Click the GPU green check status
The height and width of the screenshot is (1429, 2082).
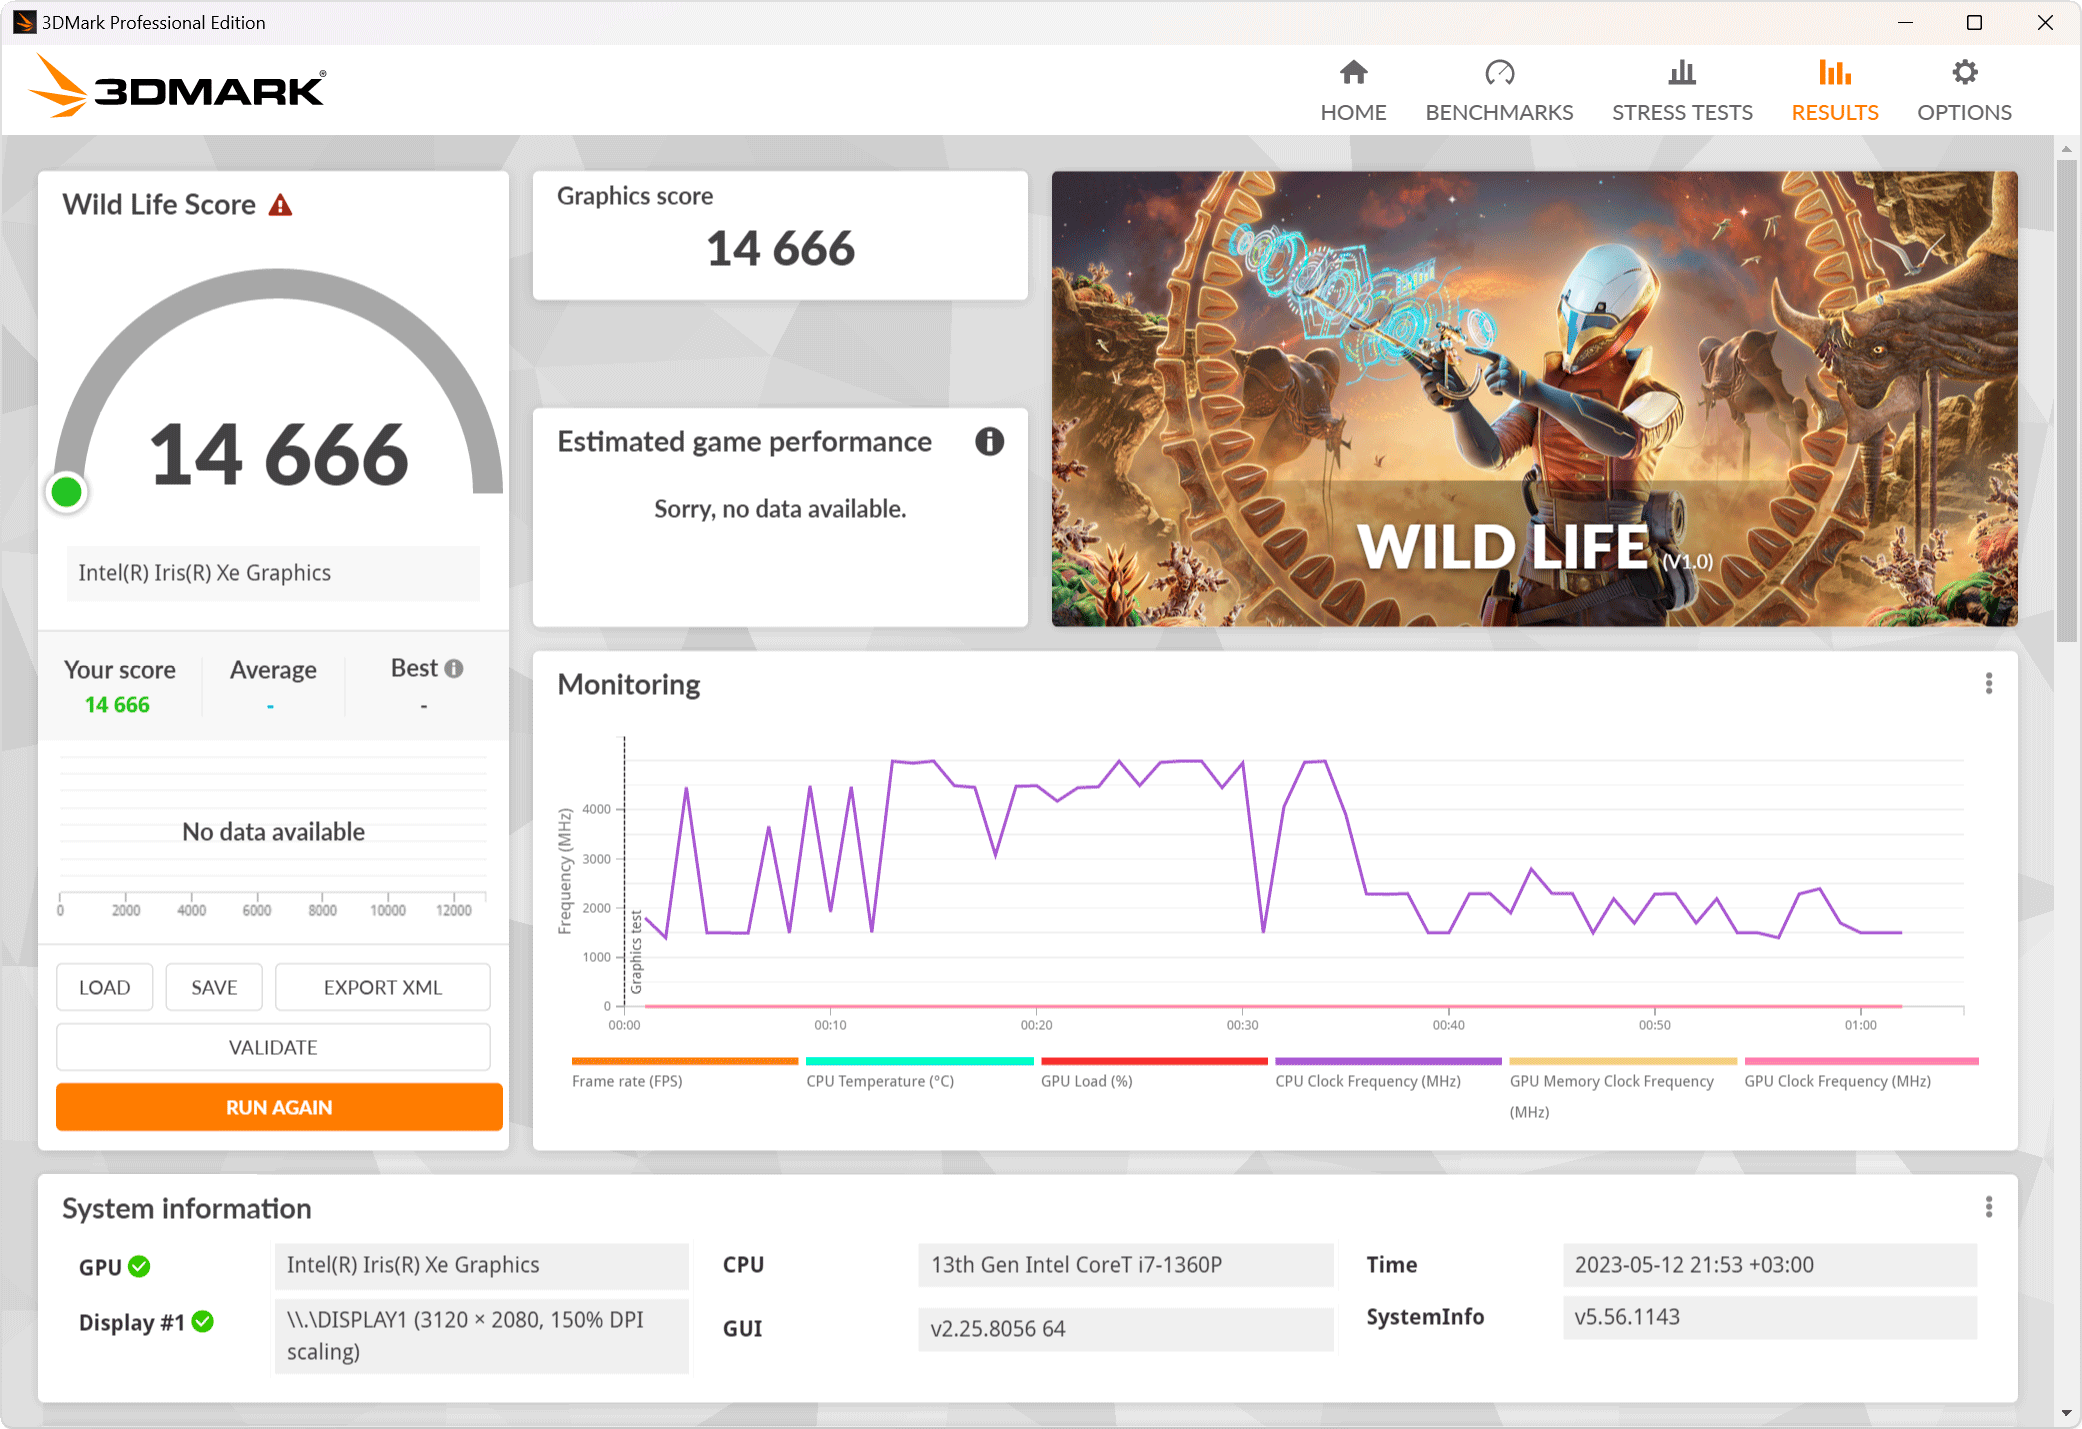click(140, 1266)
